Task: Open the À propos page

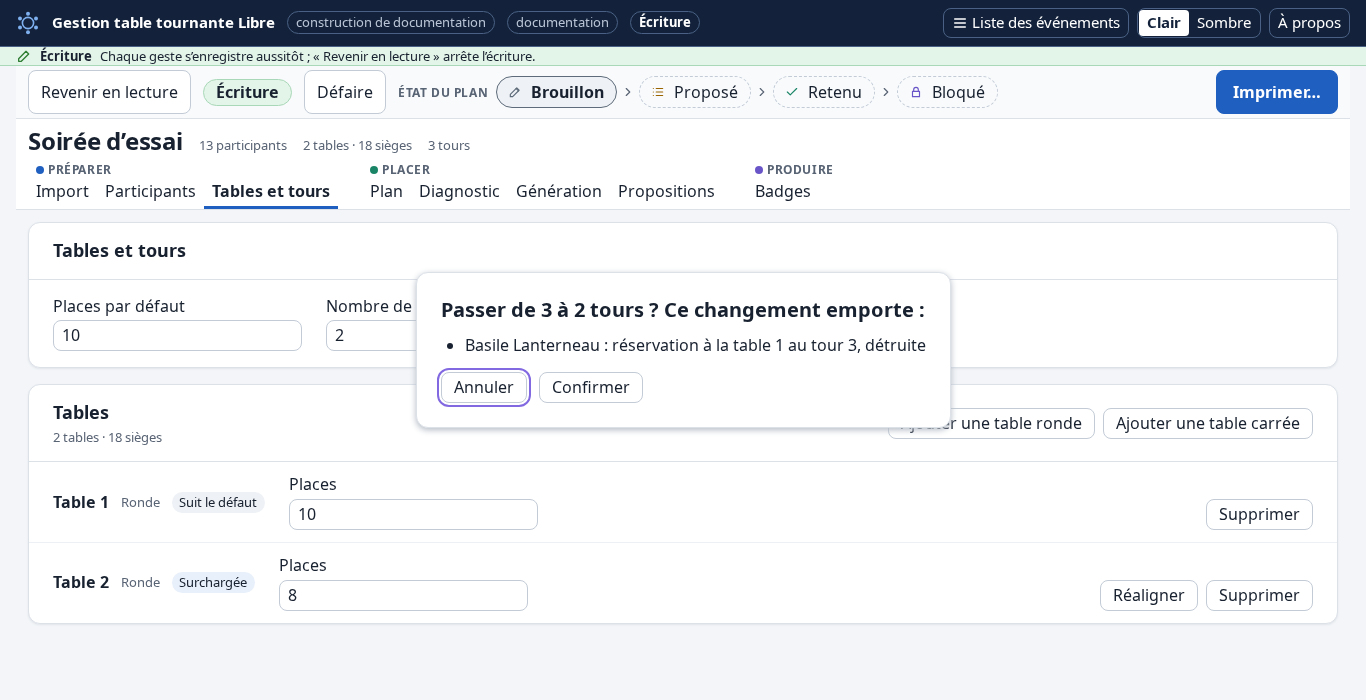Action: (x=1309, y=23)
